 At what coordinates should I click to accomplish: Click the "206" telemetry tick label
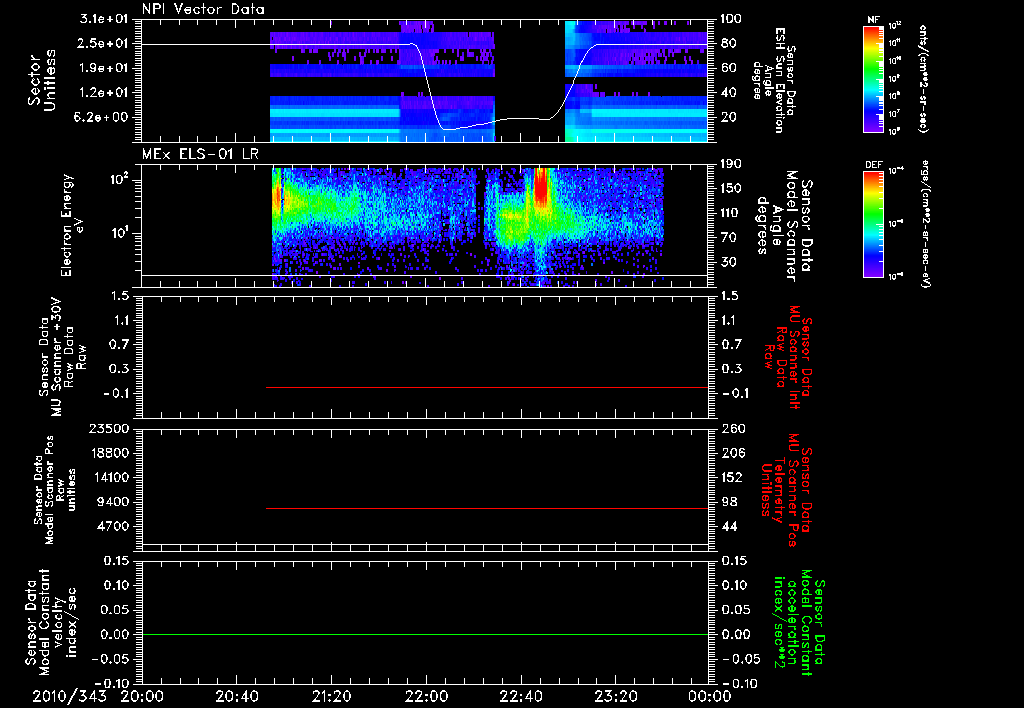coord(732,453)
